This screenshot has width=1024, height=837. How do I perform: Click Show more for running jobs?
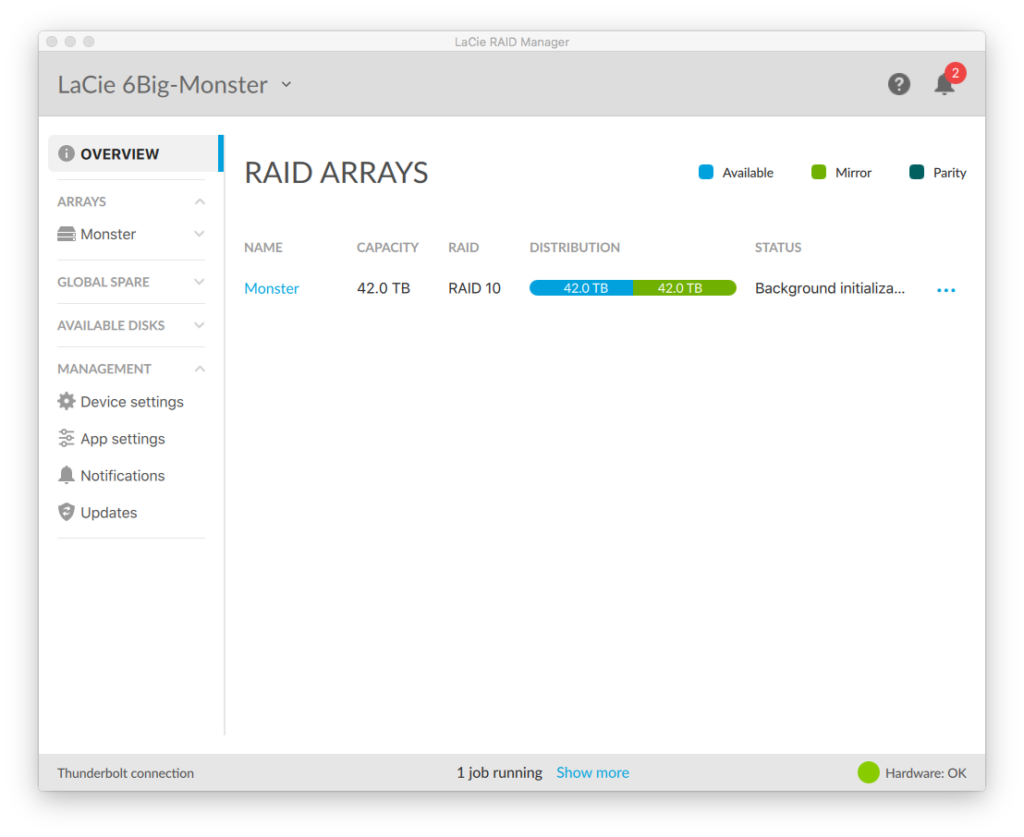[x=592, y=772]
